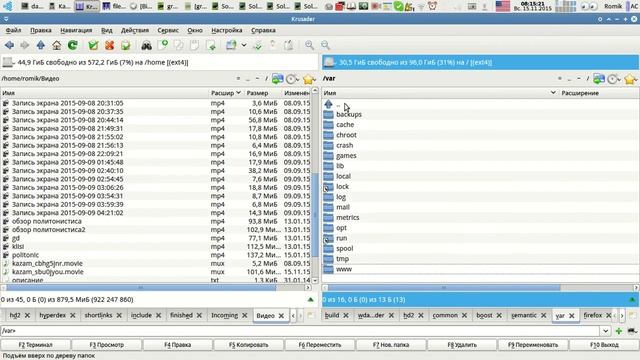This screenshot has width=640, height=360.
Task: Select the www folder
Action: coord(344,269)
